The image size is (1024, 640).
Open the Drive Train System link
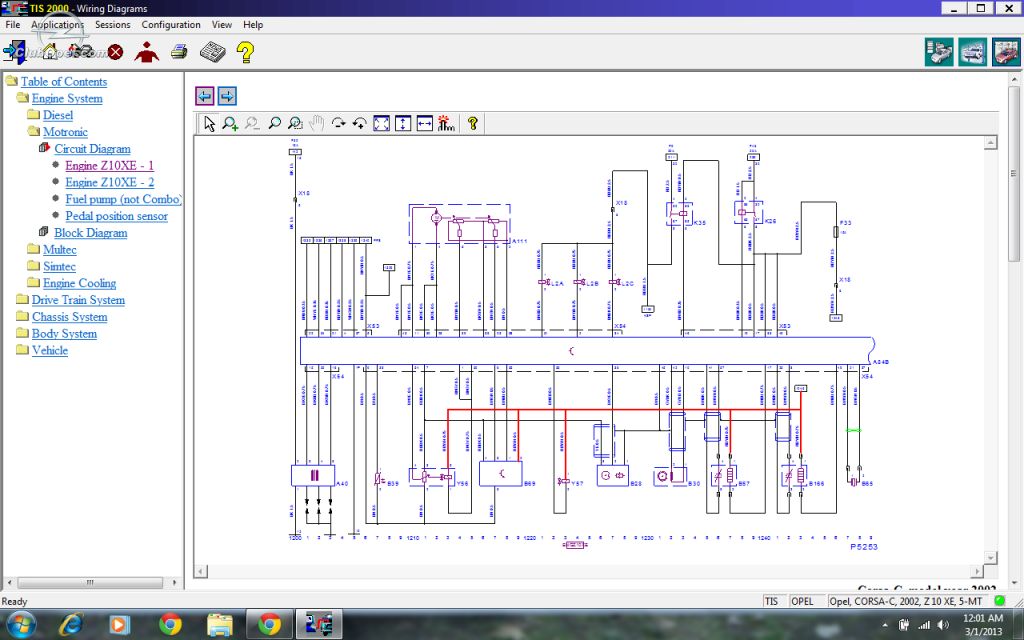(x=78, y=300)
